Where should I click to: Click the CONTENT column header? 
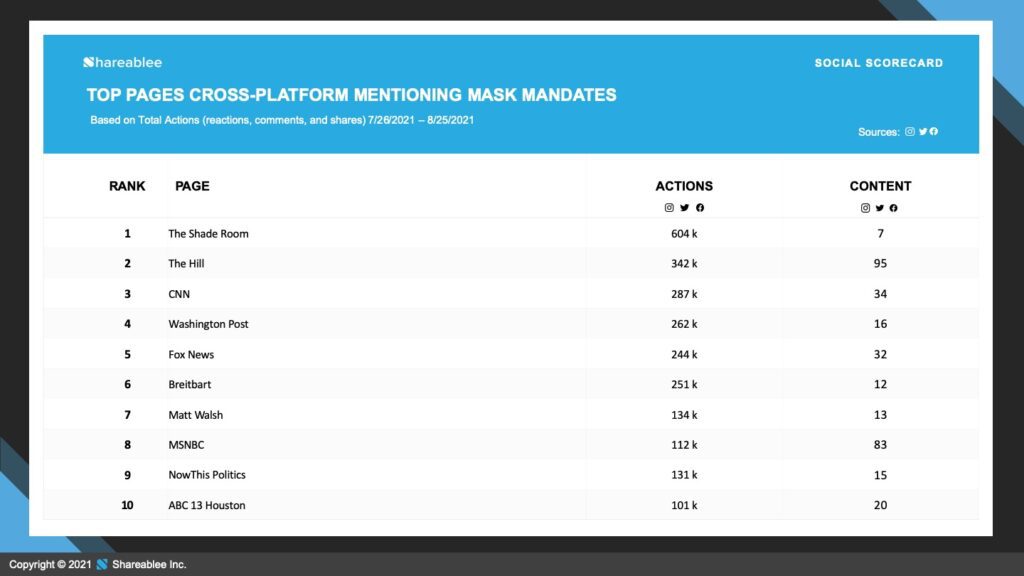point(880,186)
